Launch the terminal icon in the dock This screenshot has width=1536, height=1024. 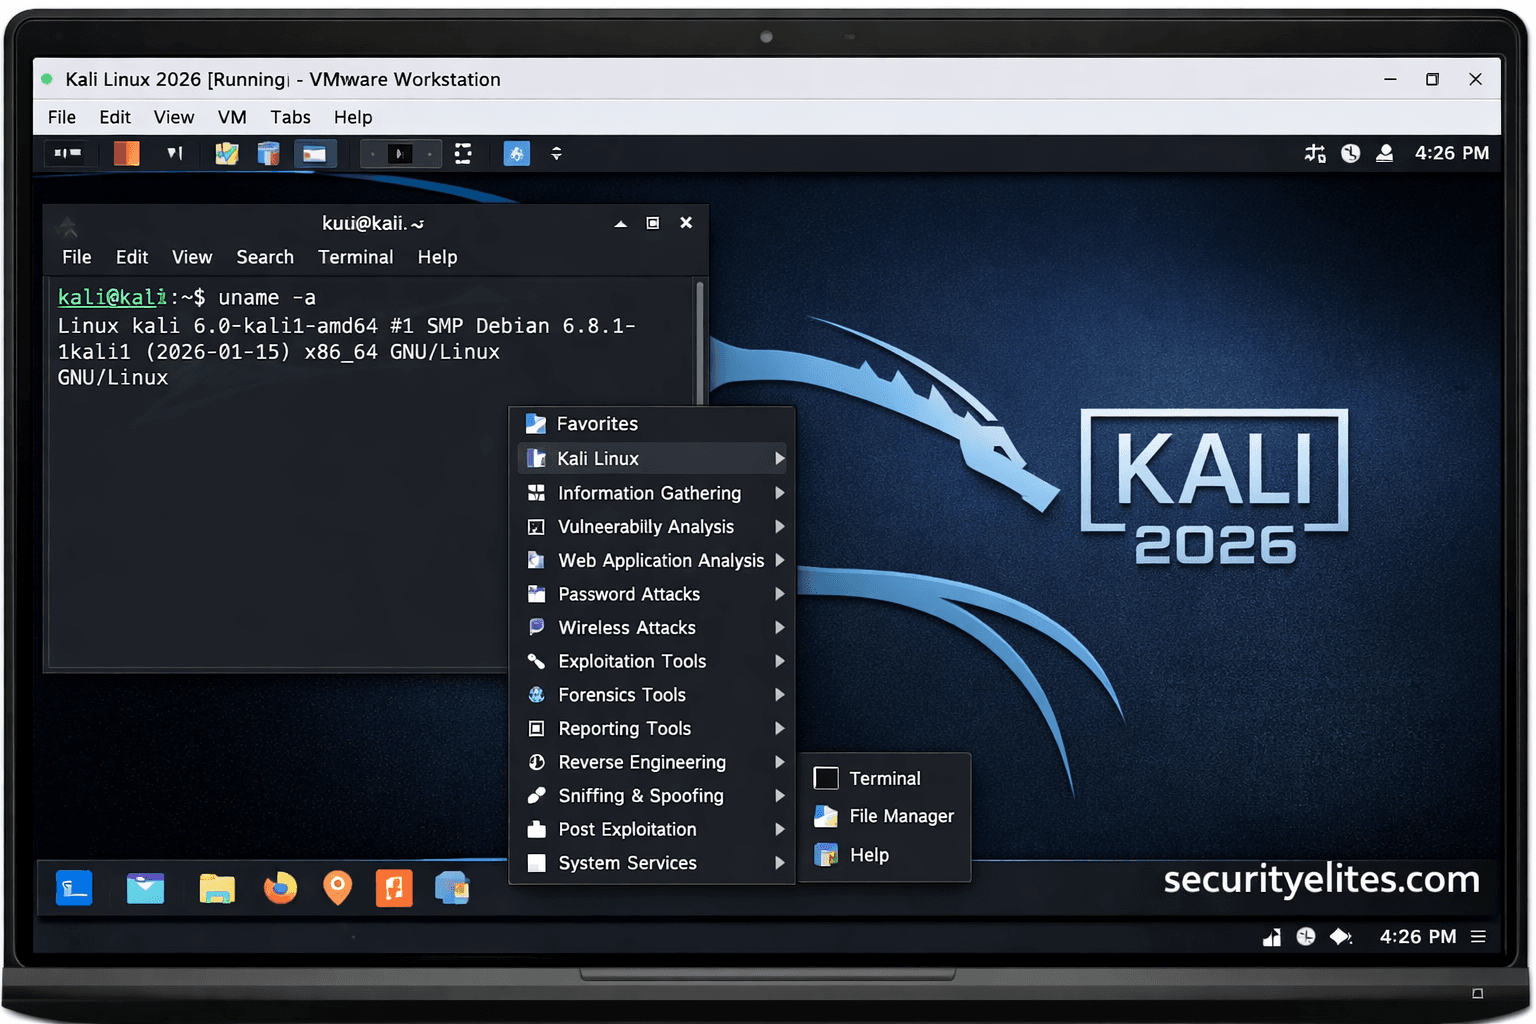click(74, 888)
